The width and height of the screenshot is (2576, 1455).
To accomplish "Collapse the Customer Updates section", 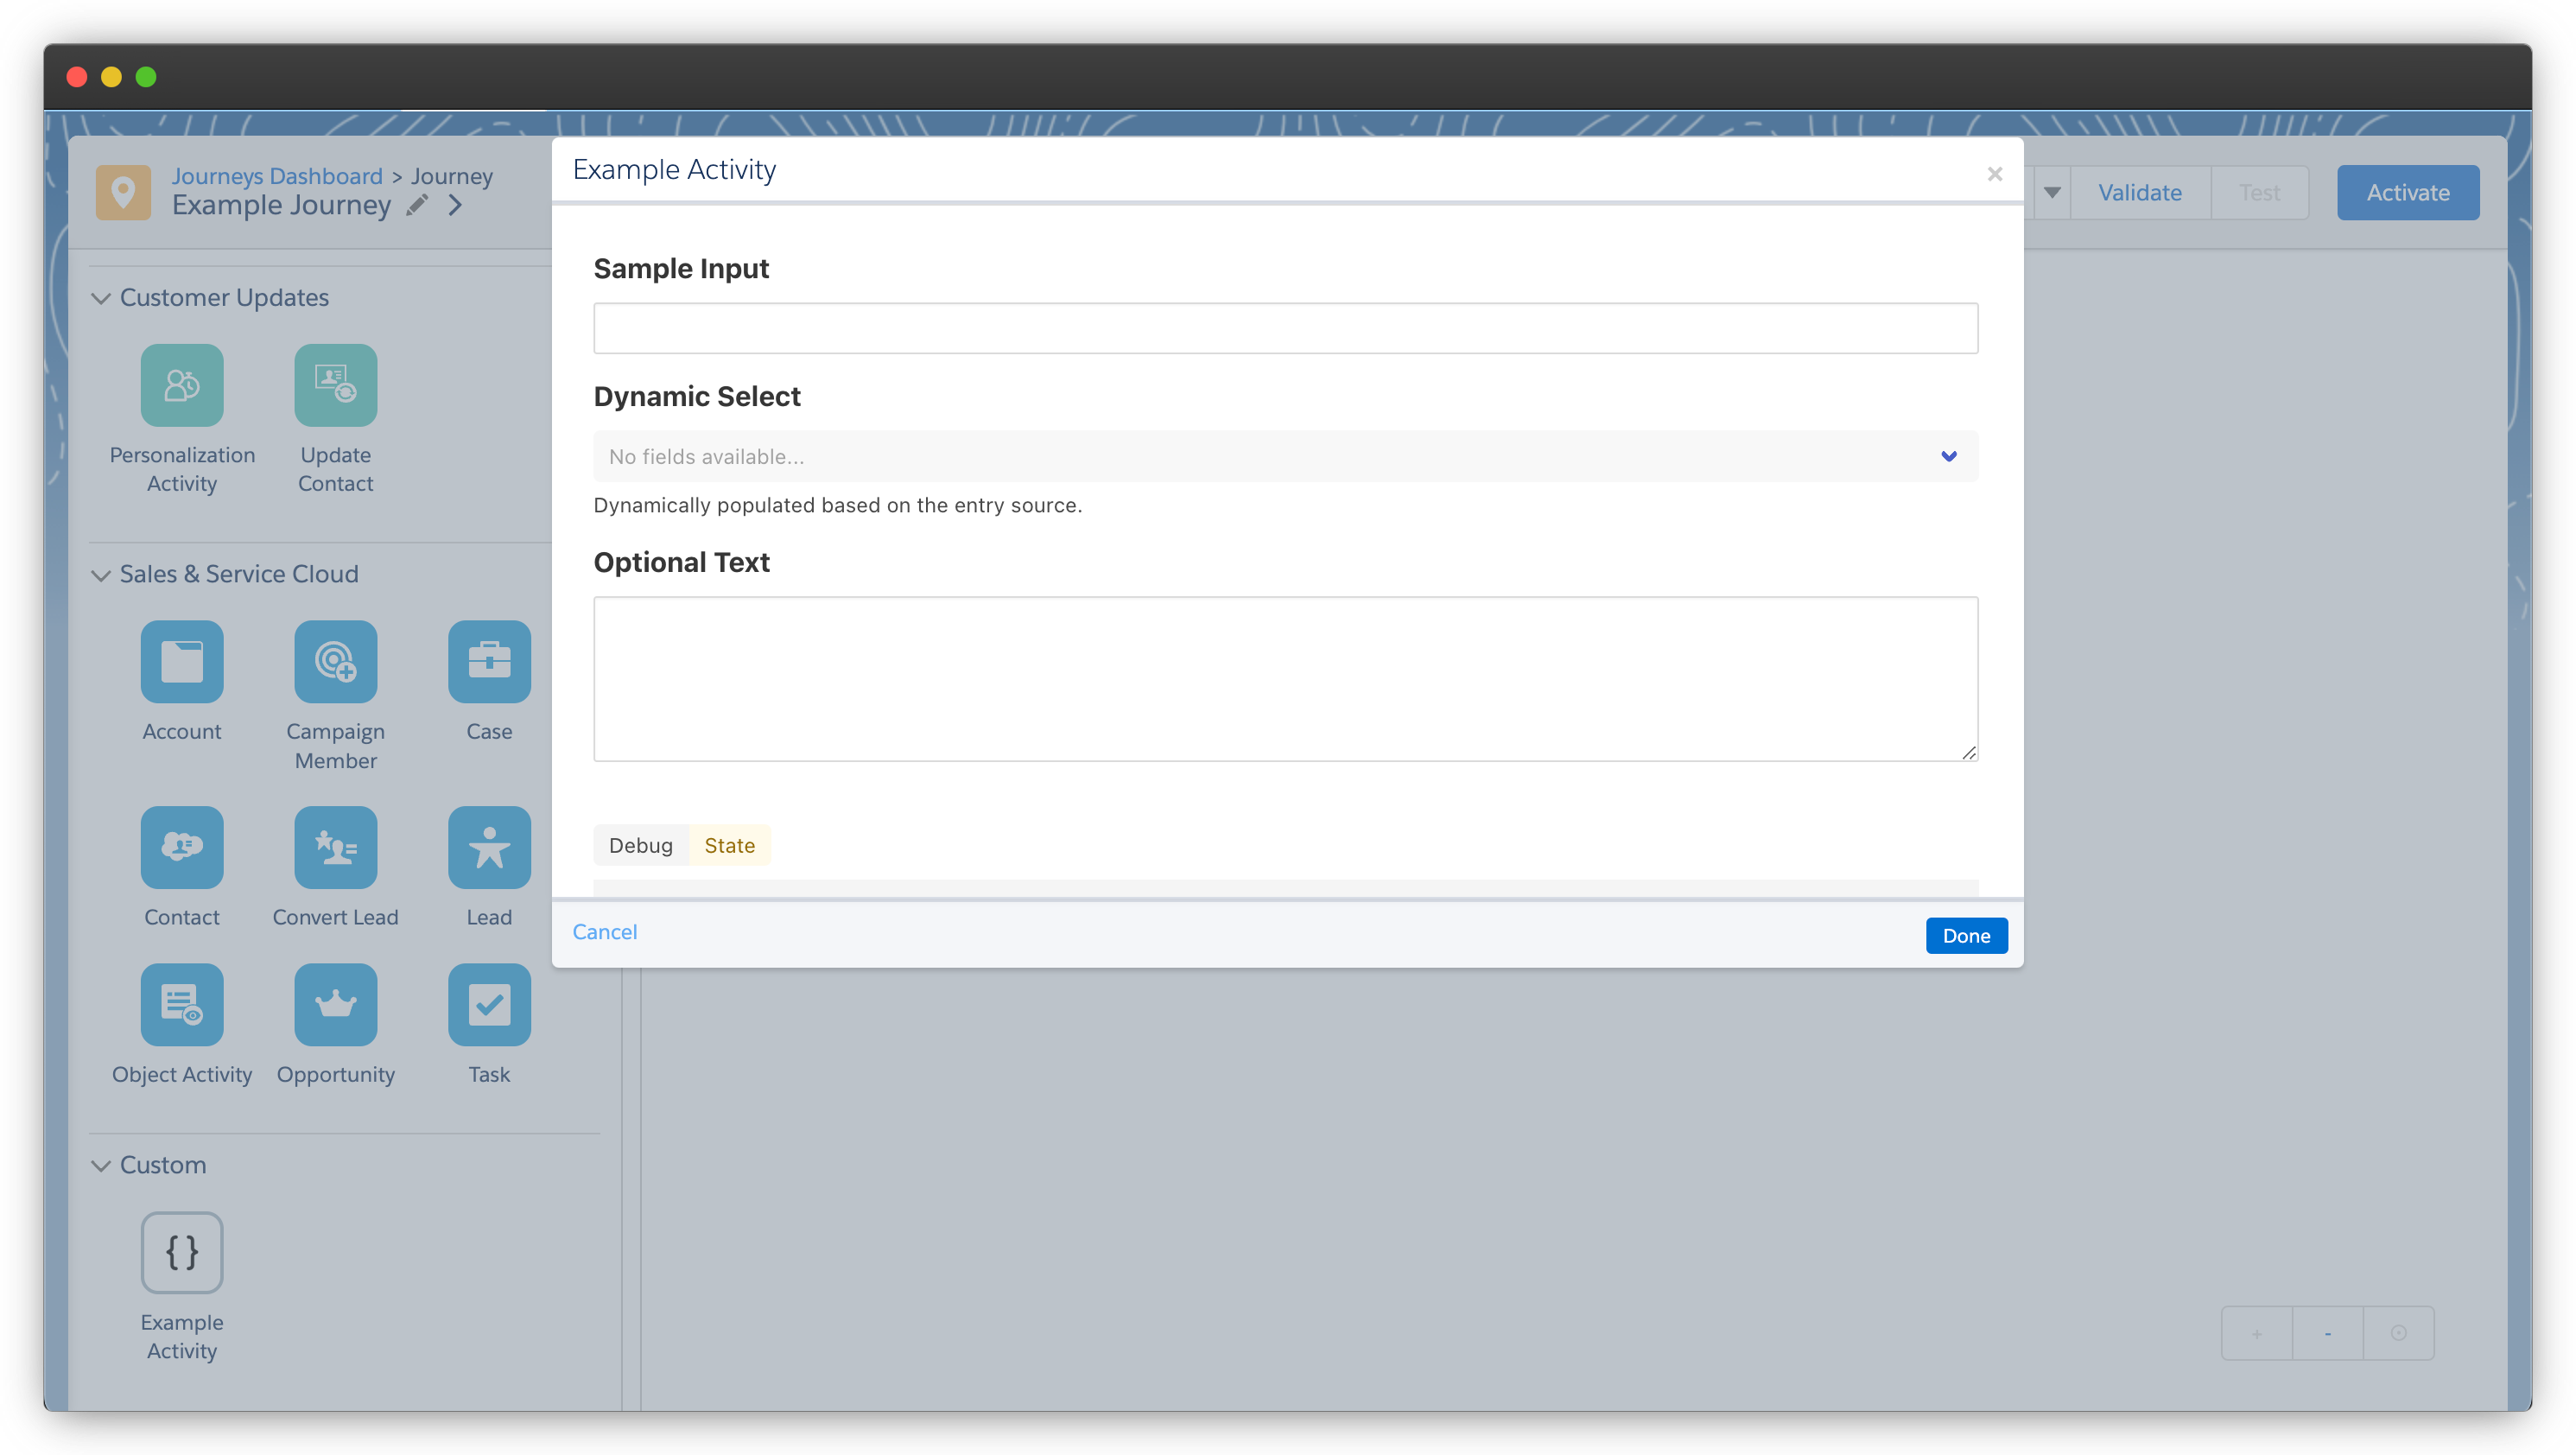I will click(101, 298).
